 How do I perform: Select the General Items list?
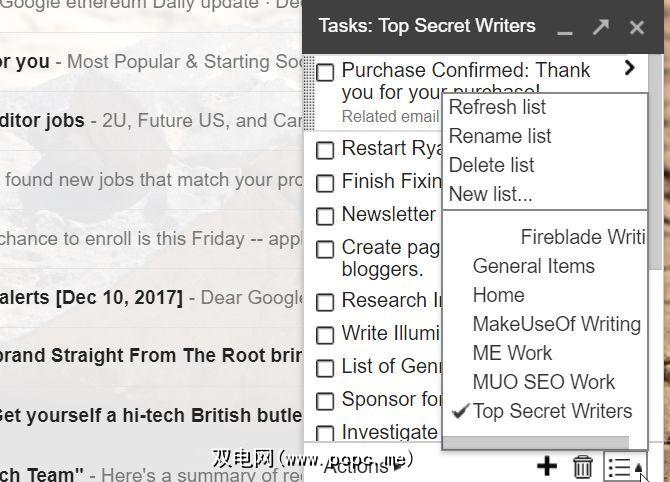click(533, 266)
